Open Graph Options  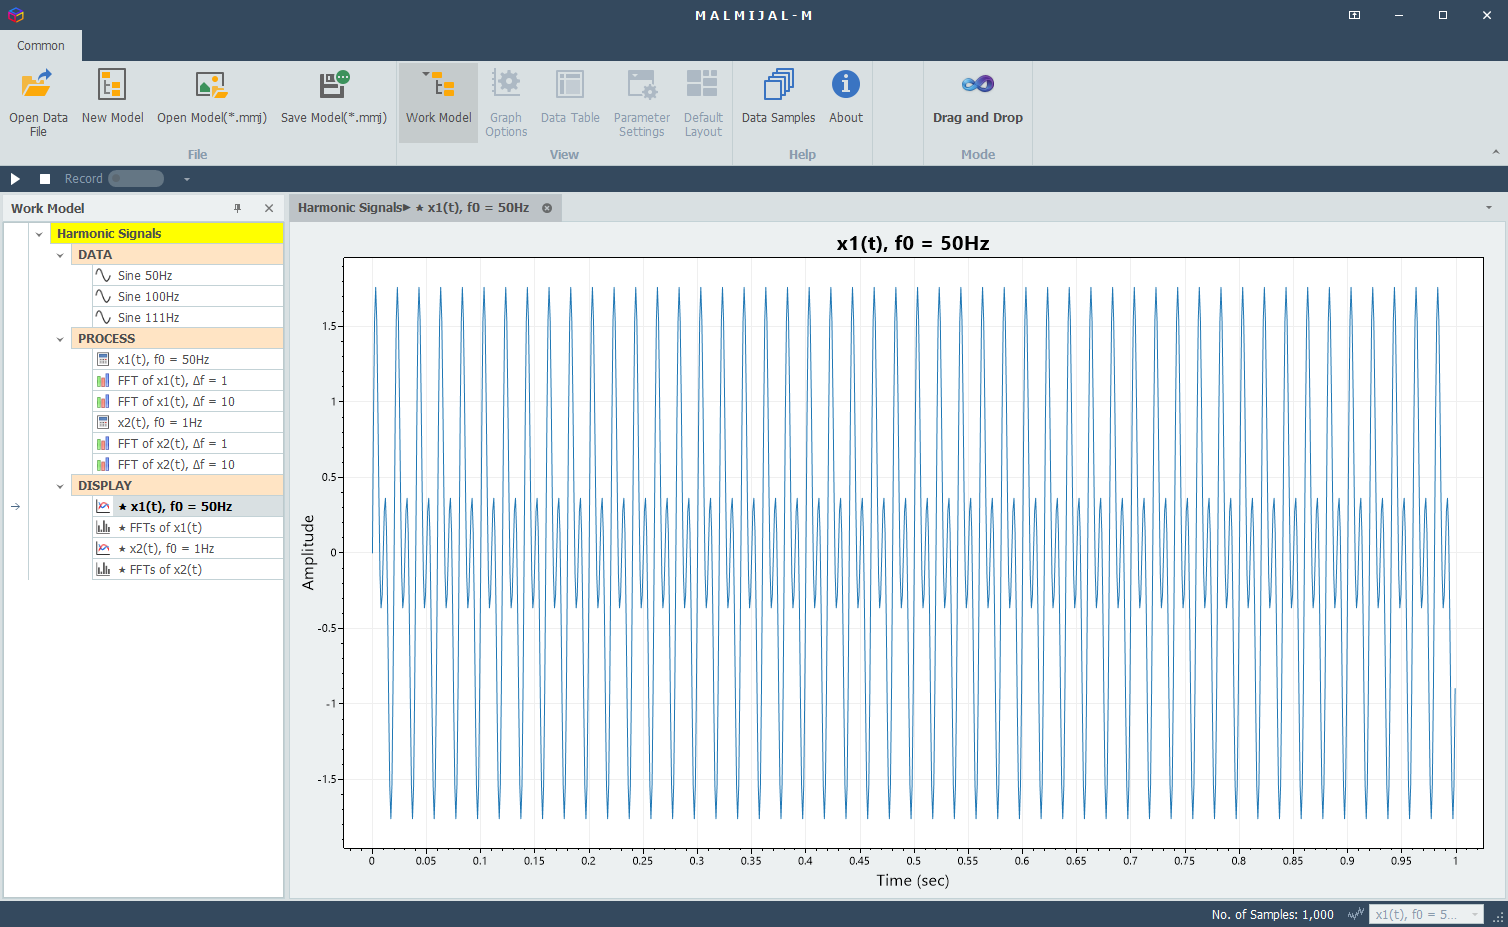tap(506, 103)
